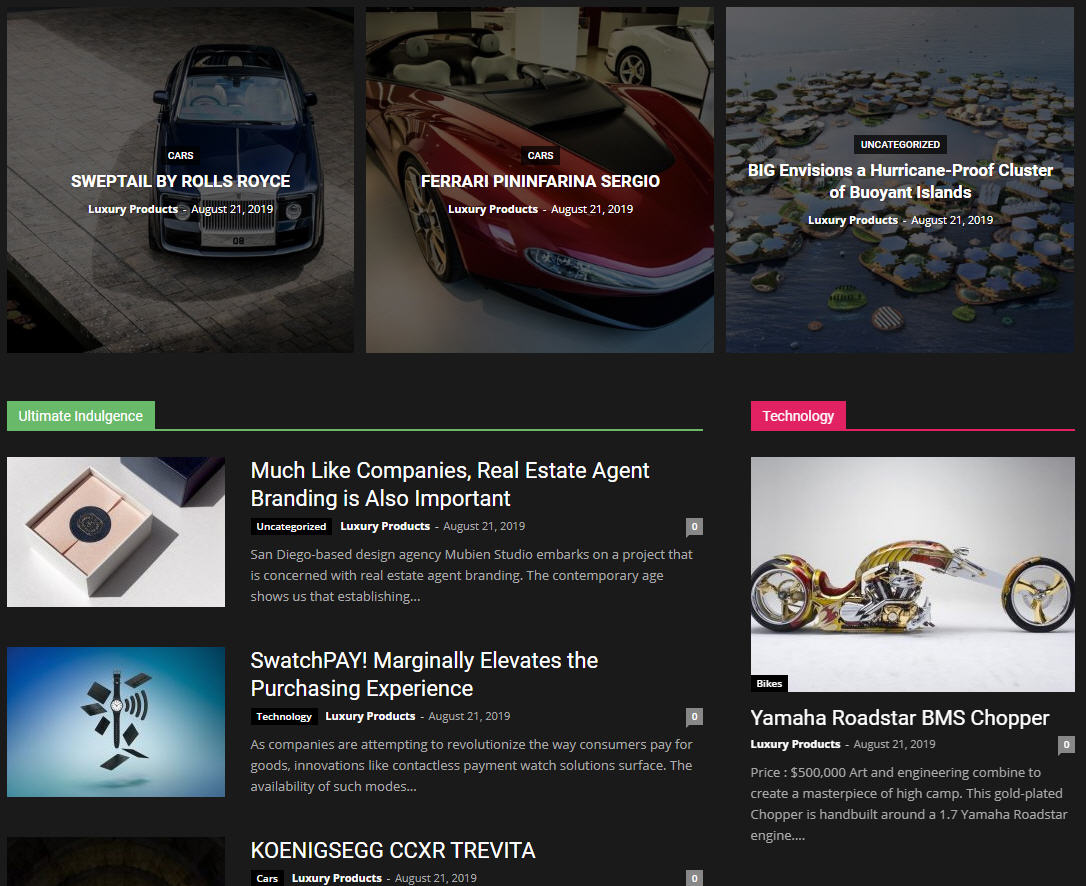This screenshot has height=886, width=1086.
Task: Open the Koenigsegg CCXR Trevita article
Action: (393, 850)
